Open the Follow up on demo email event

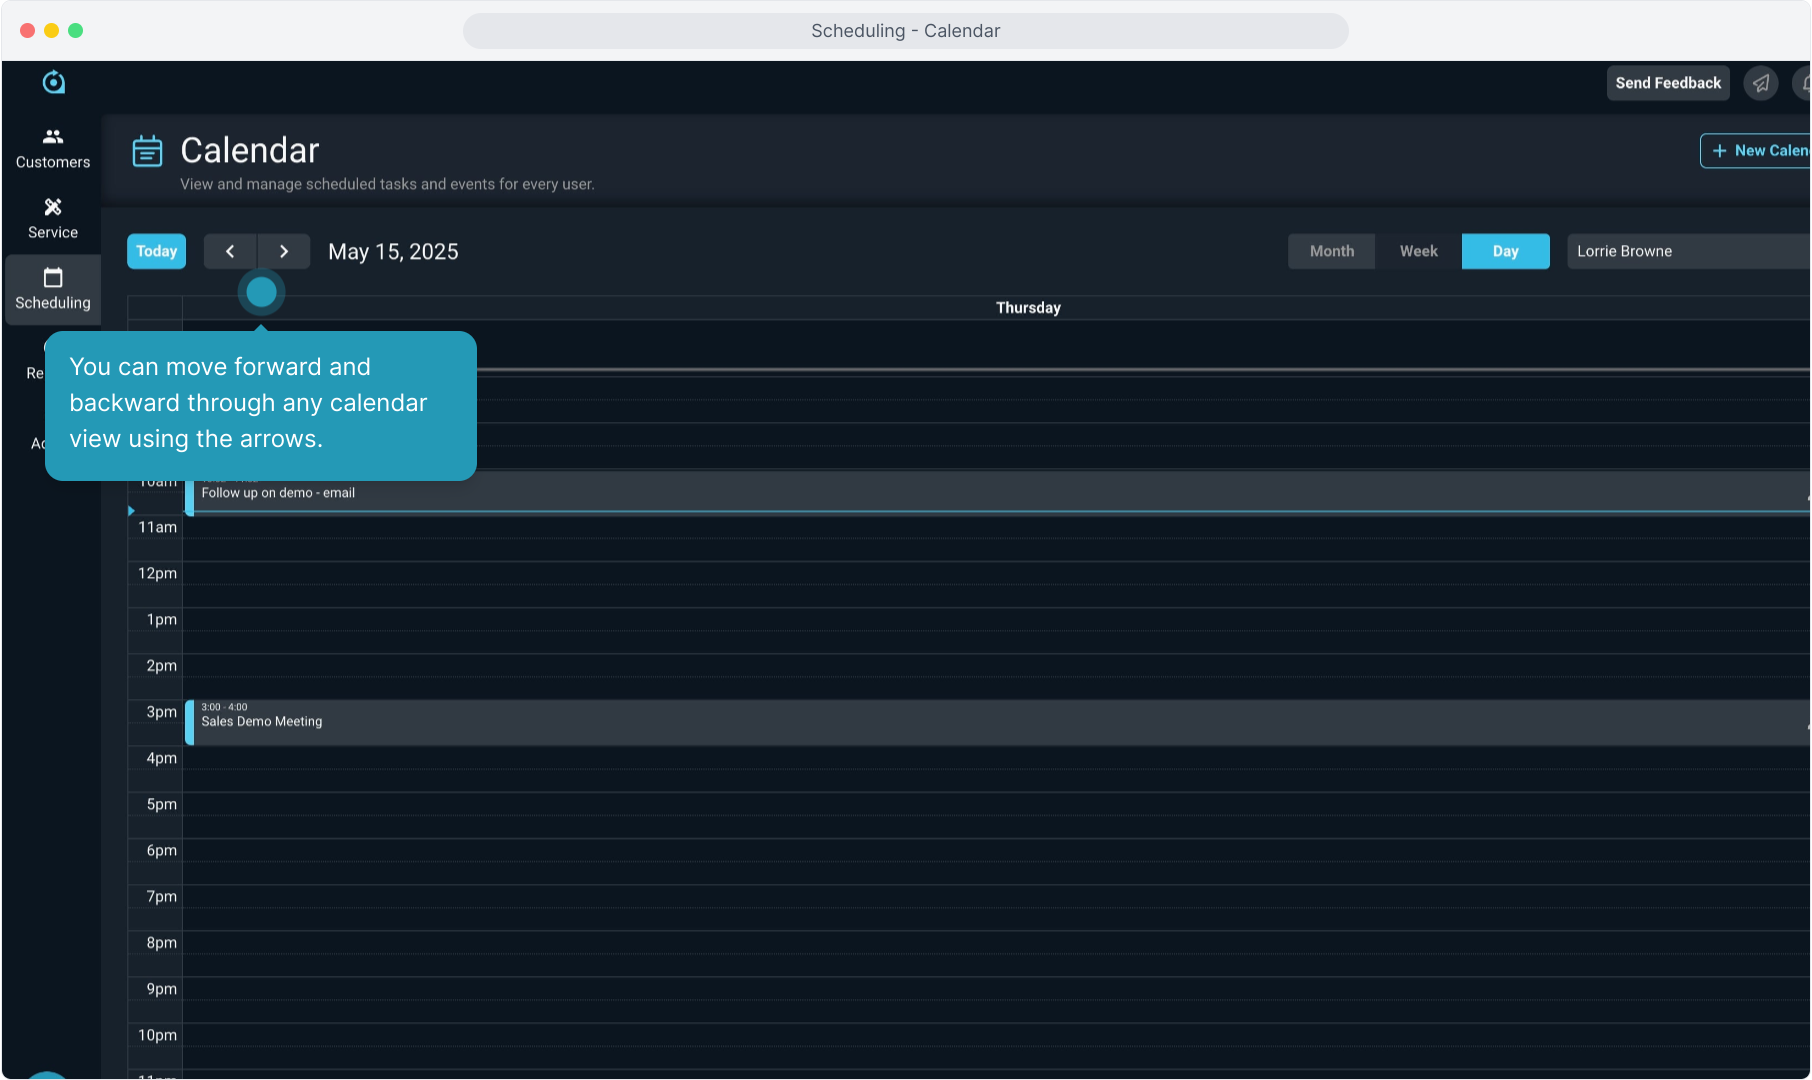click(x=900, y=493)
